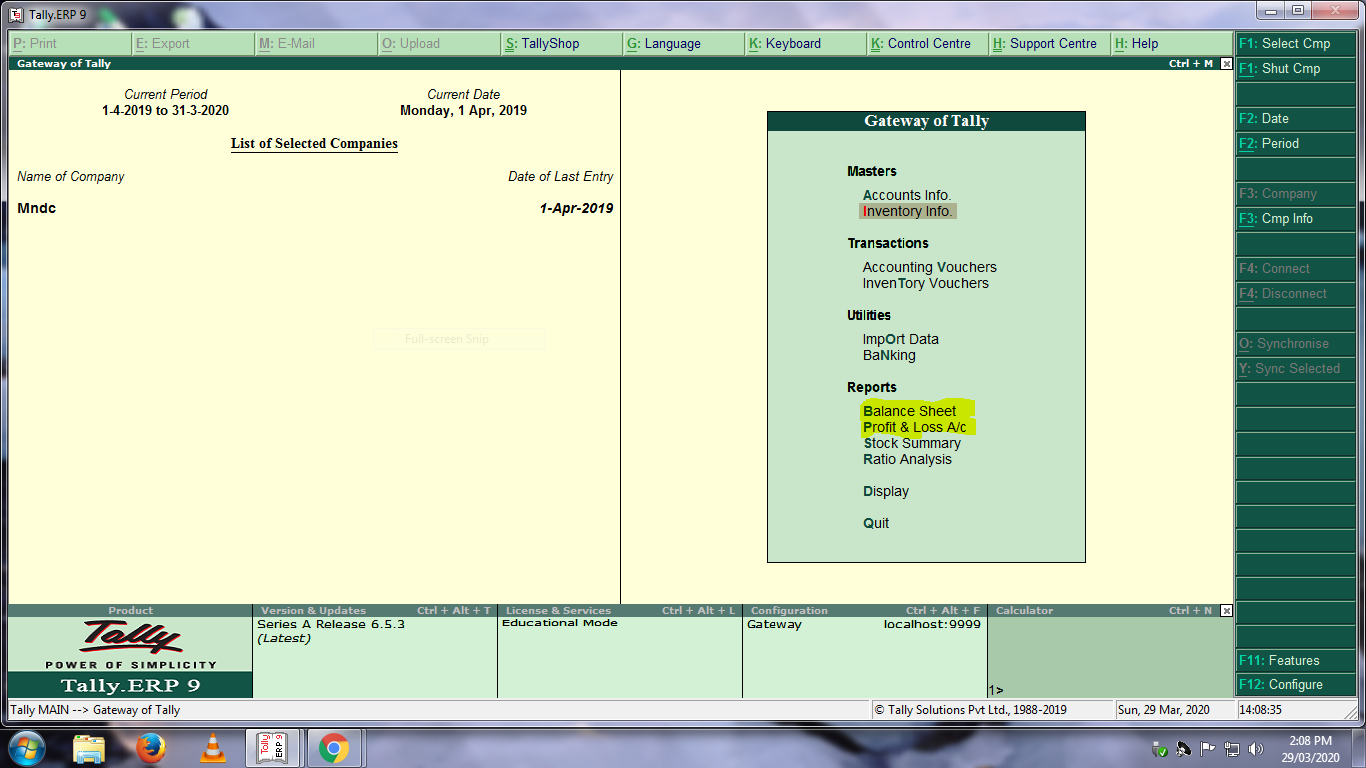The width and height of the screenshot is (1366, 768).
Task: Close the Calculator panel
Action: tap(1227, 610)
